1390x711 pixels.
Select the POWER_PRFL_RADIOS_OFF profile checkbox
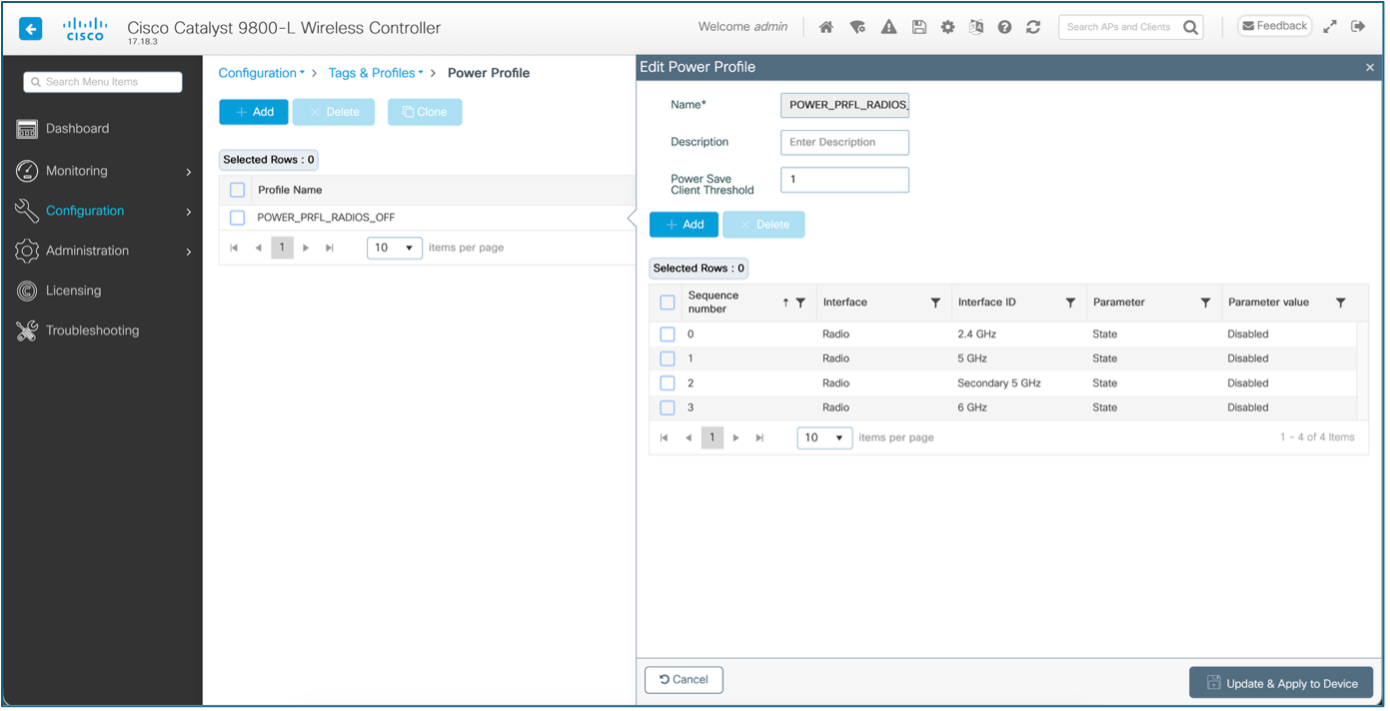[x=237, y=217]
